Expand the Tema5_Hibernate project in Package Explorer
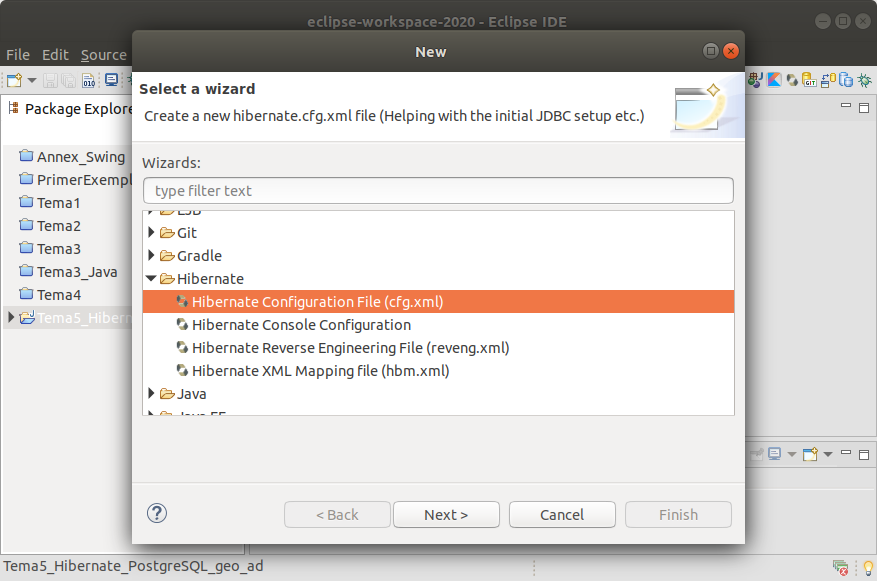 (11, 317)
